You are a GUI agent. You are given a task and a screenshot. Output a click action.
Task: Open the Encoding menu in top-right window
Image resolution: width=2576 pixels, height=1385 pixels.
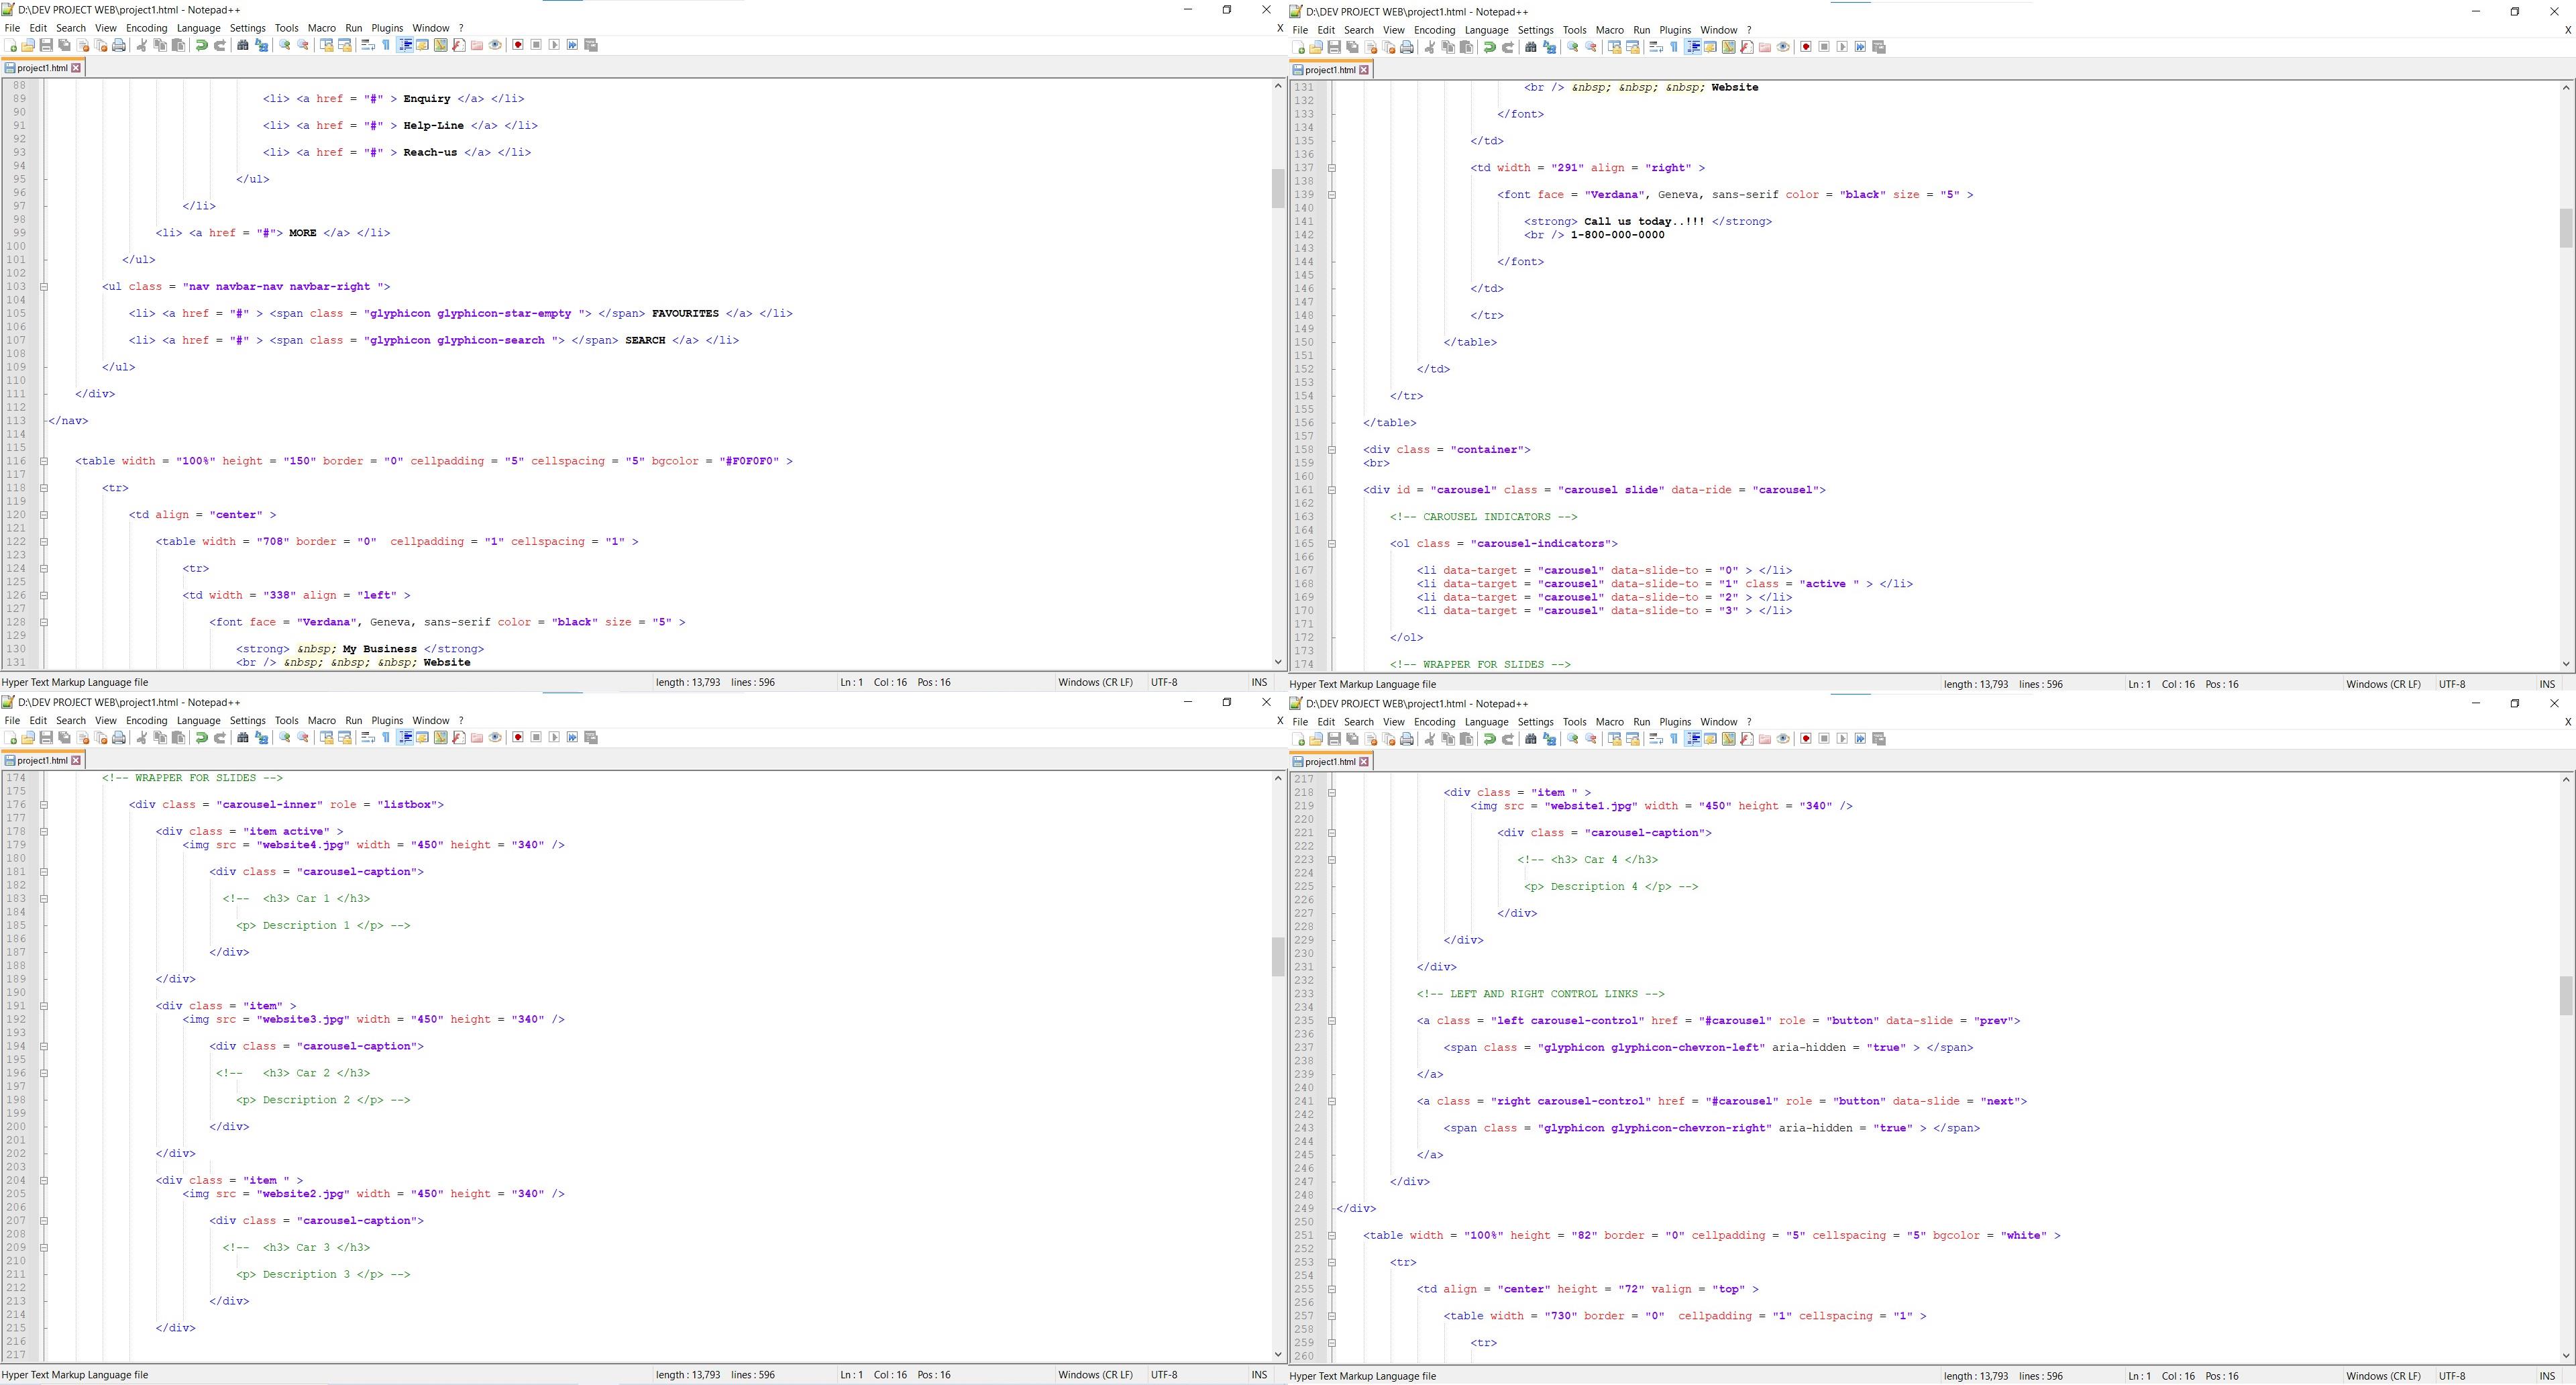pos(1434,30)
